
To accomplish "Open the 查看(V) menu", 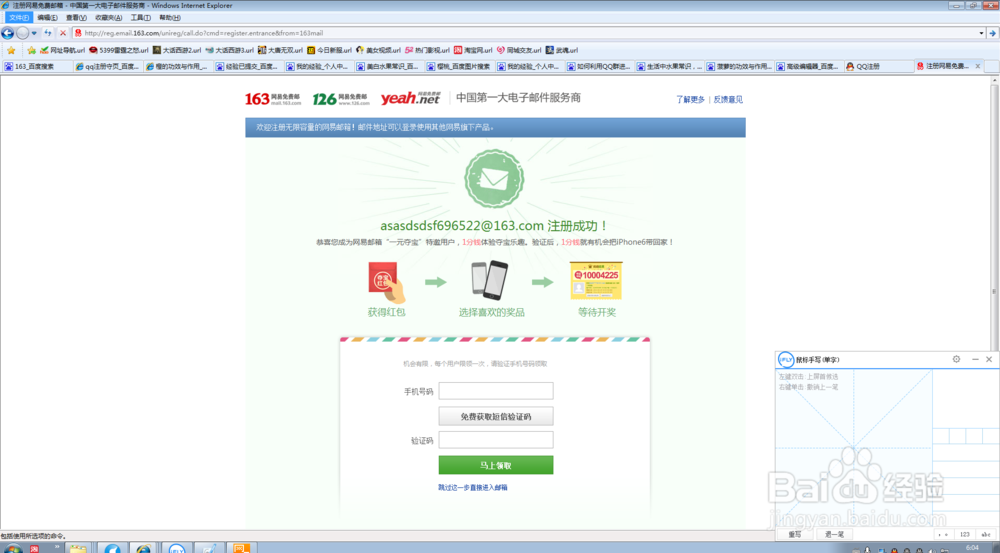I will (76, 18).
